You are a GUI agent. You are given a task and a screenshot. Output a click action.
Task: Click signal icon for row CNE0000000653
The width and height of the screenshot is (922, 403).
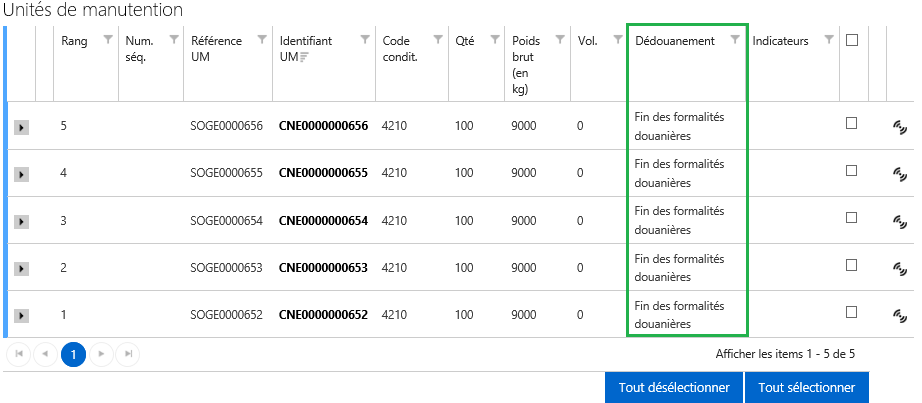[900, 268]
